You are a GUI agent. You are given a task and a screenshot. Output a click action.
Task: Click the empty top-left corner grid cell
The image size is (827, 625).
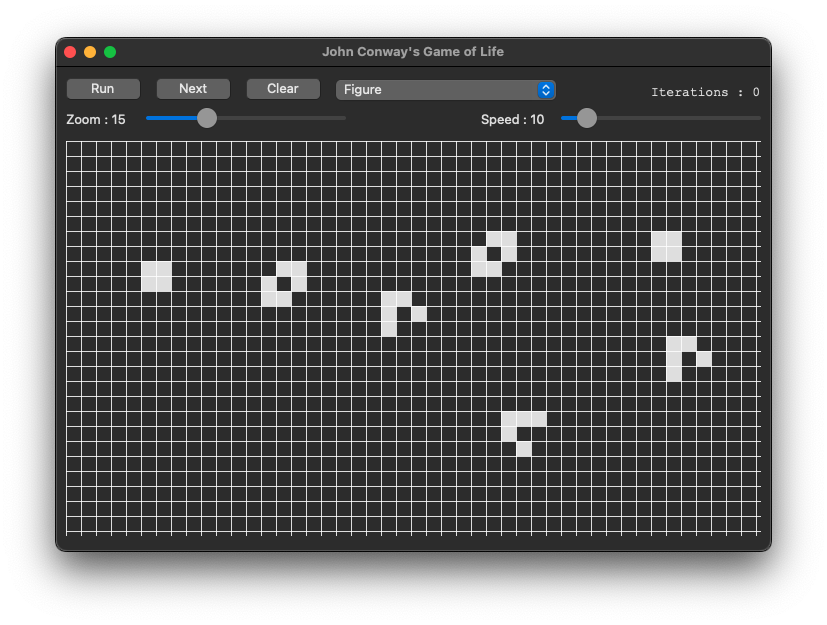(74, 149)
